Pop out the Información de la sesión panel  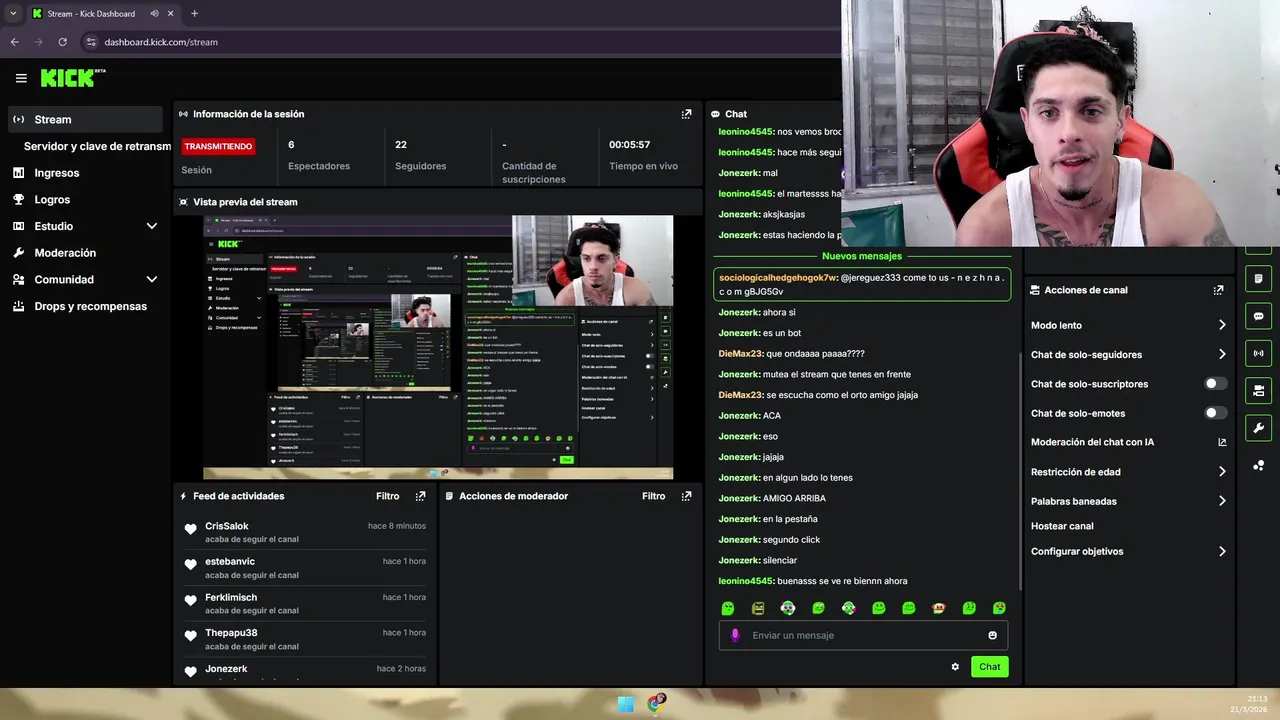pos(686,114)
